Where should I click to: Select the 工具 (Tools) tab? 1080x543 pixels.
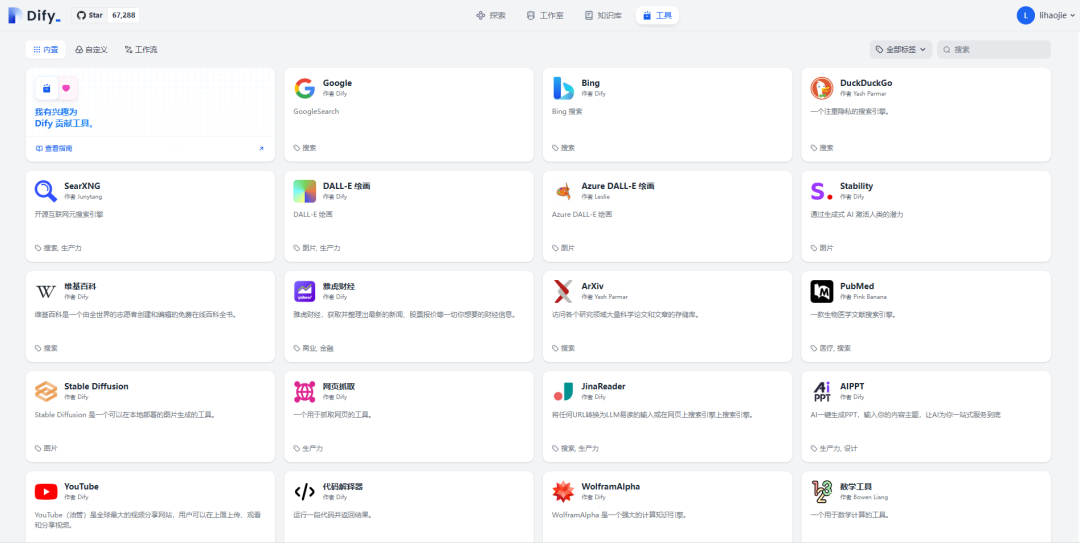(x=657, y=15)
